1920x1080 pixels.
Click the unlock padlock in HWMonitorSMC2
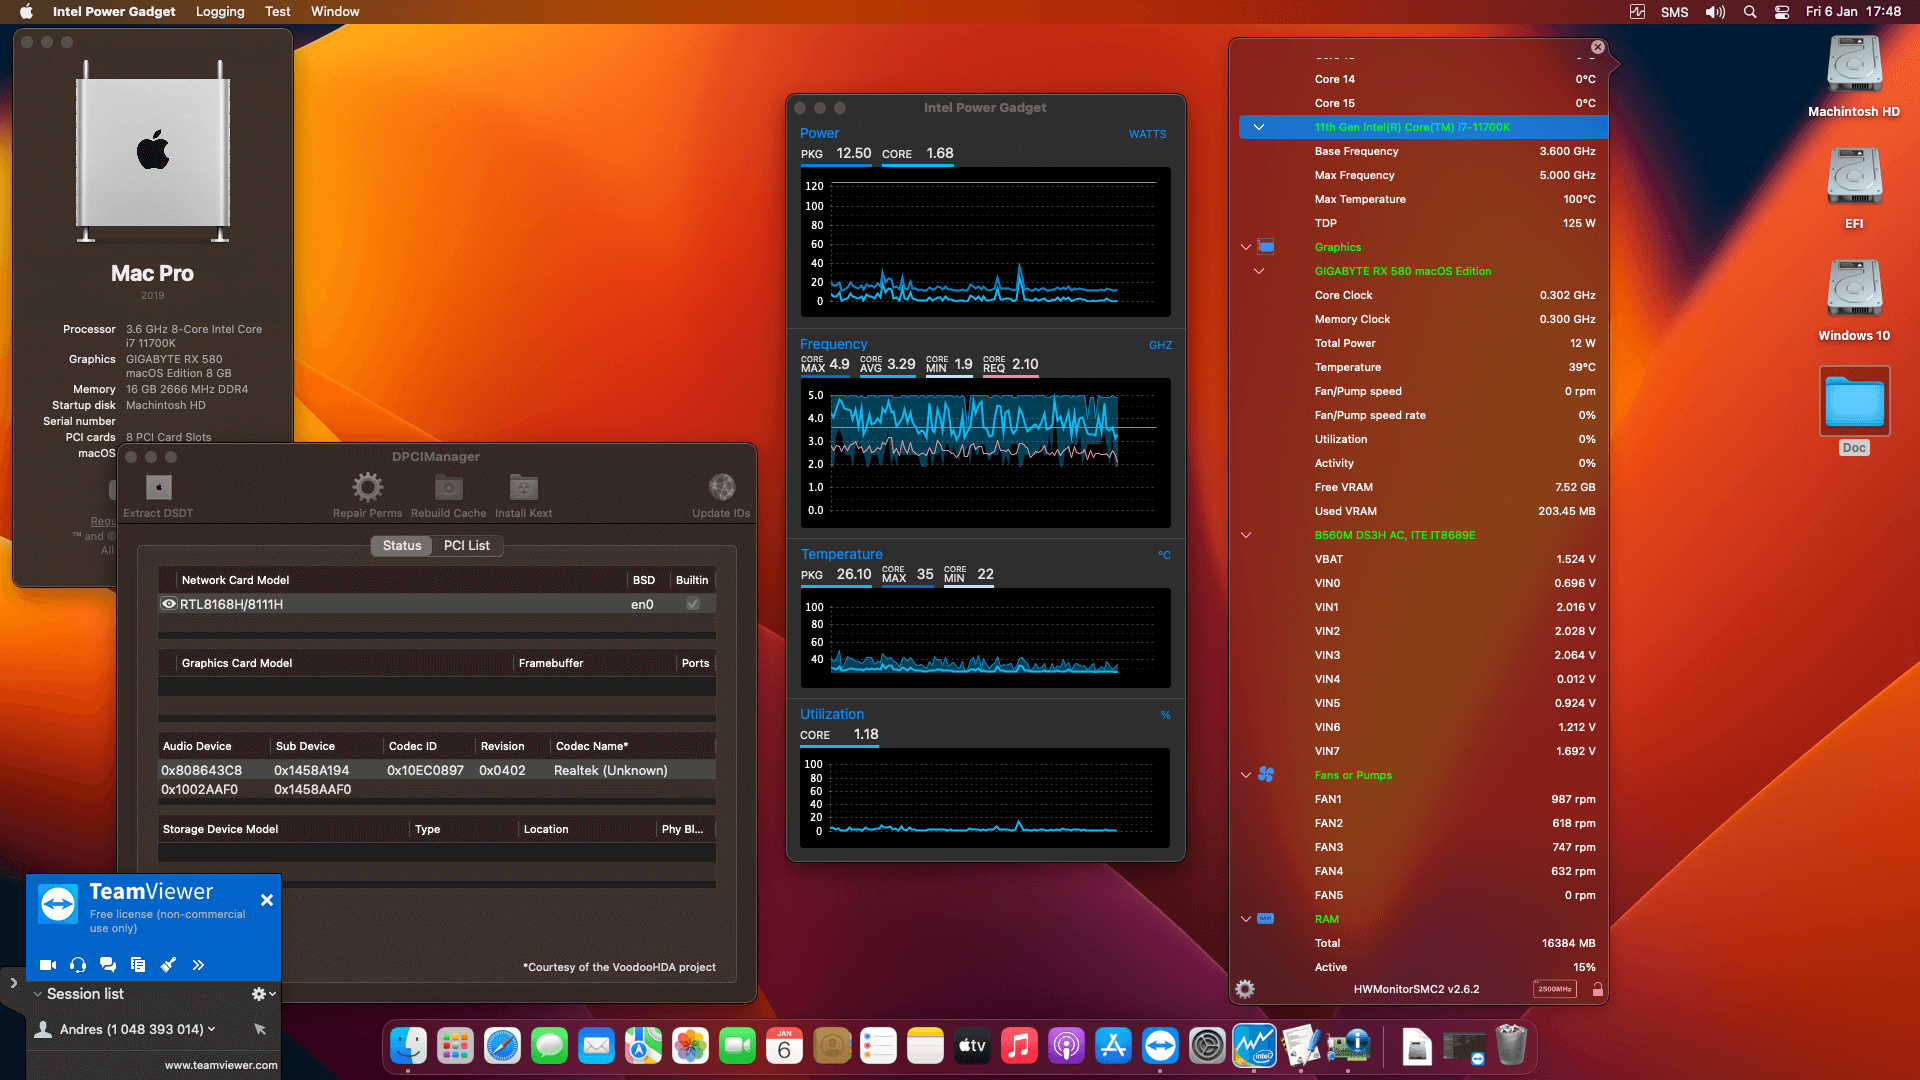(1597, 989)
